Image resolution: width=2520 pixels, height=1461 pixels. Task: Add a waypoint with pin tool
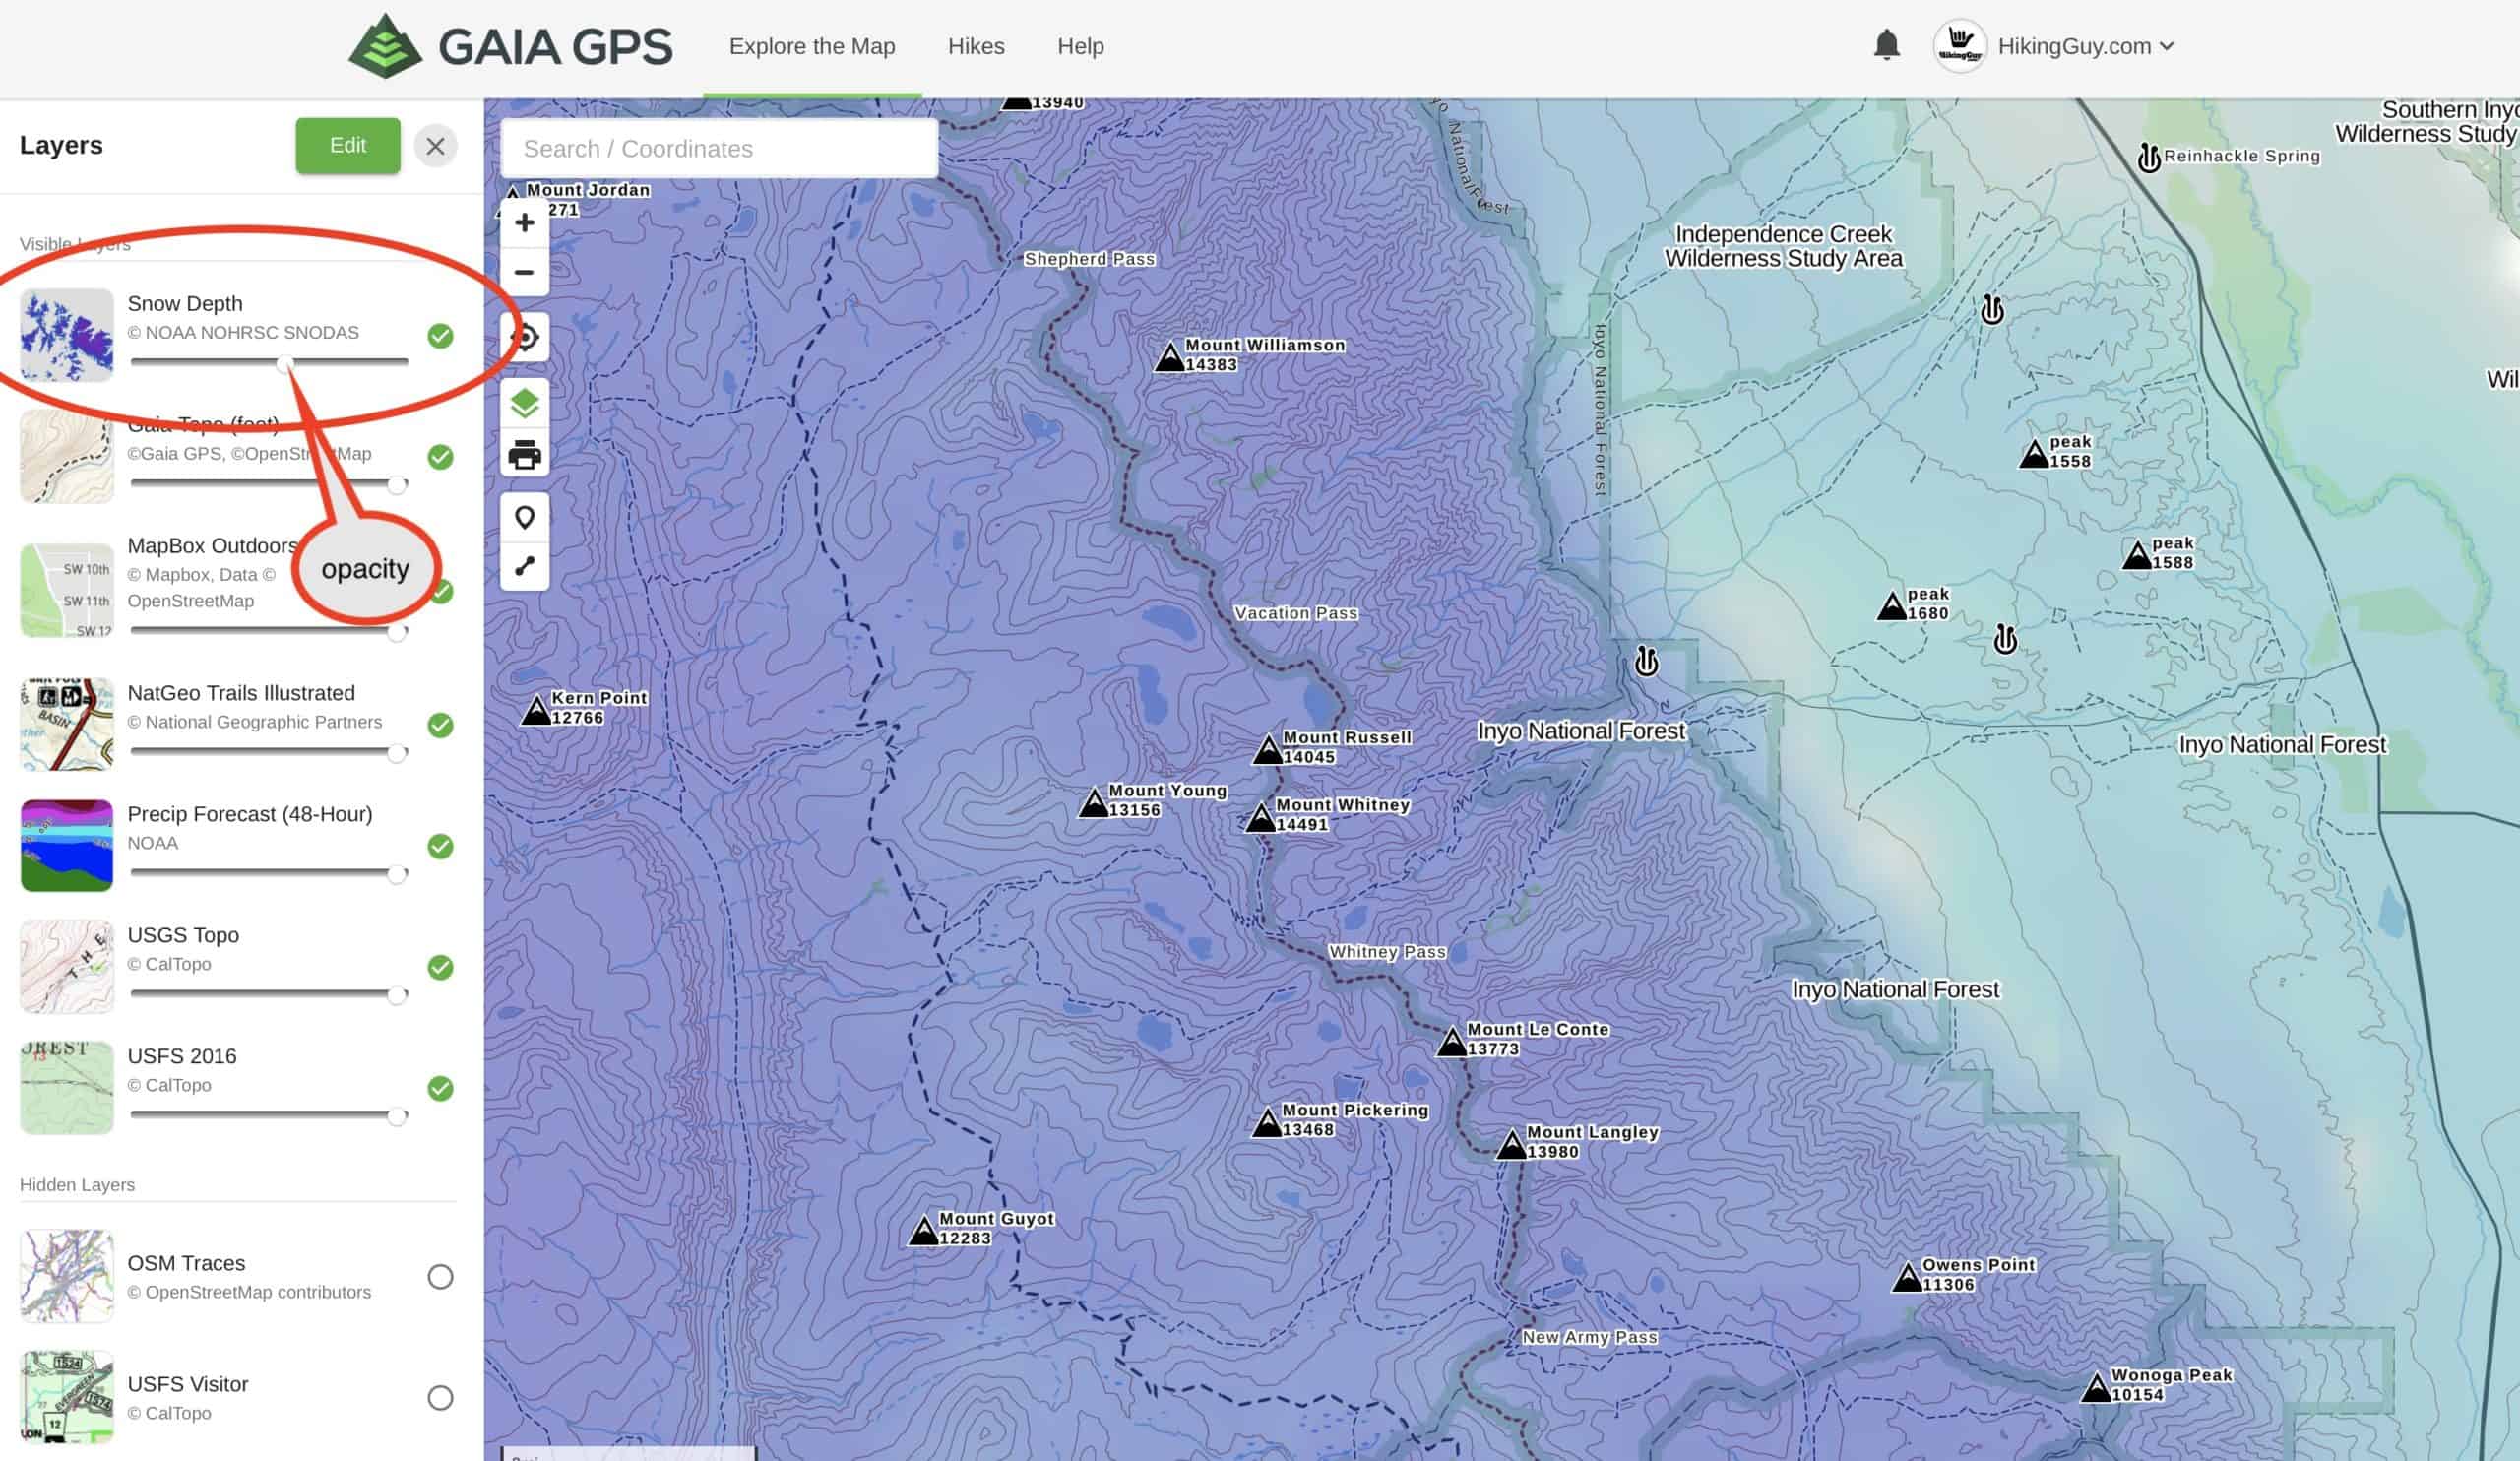[524, 517]
